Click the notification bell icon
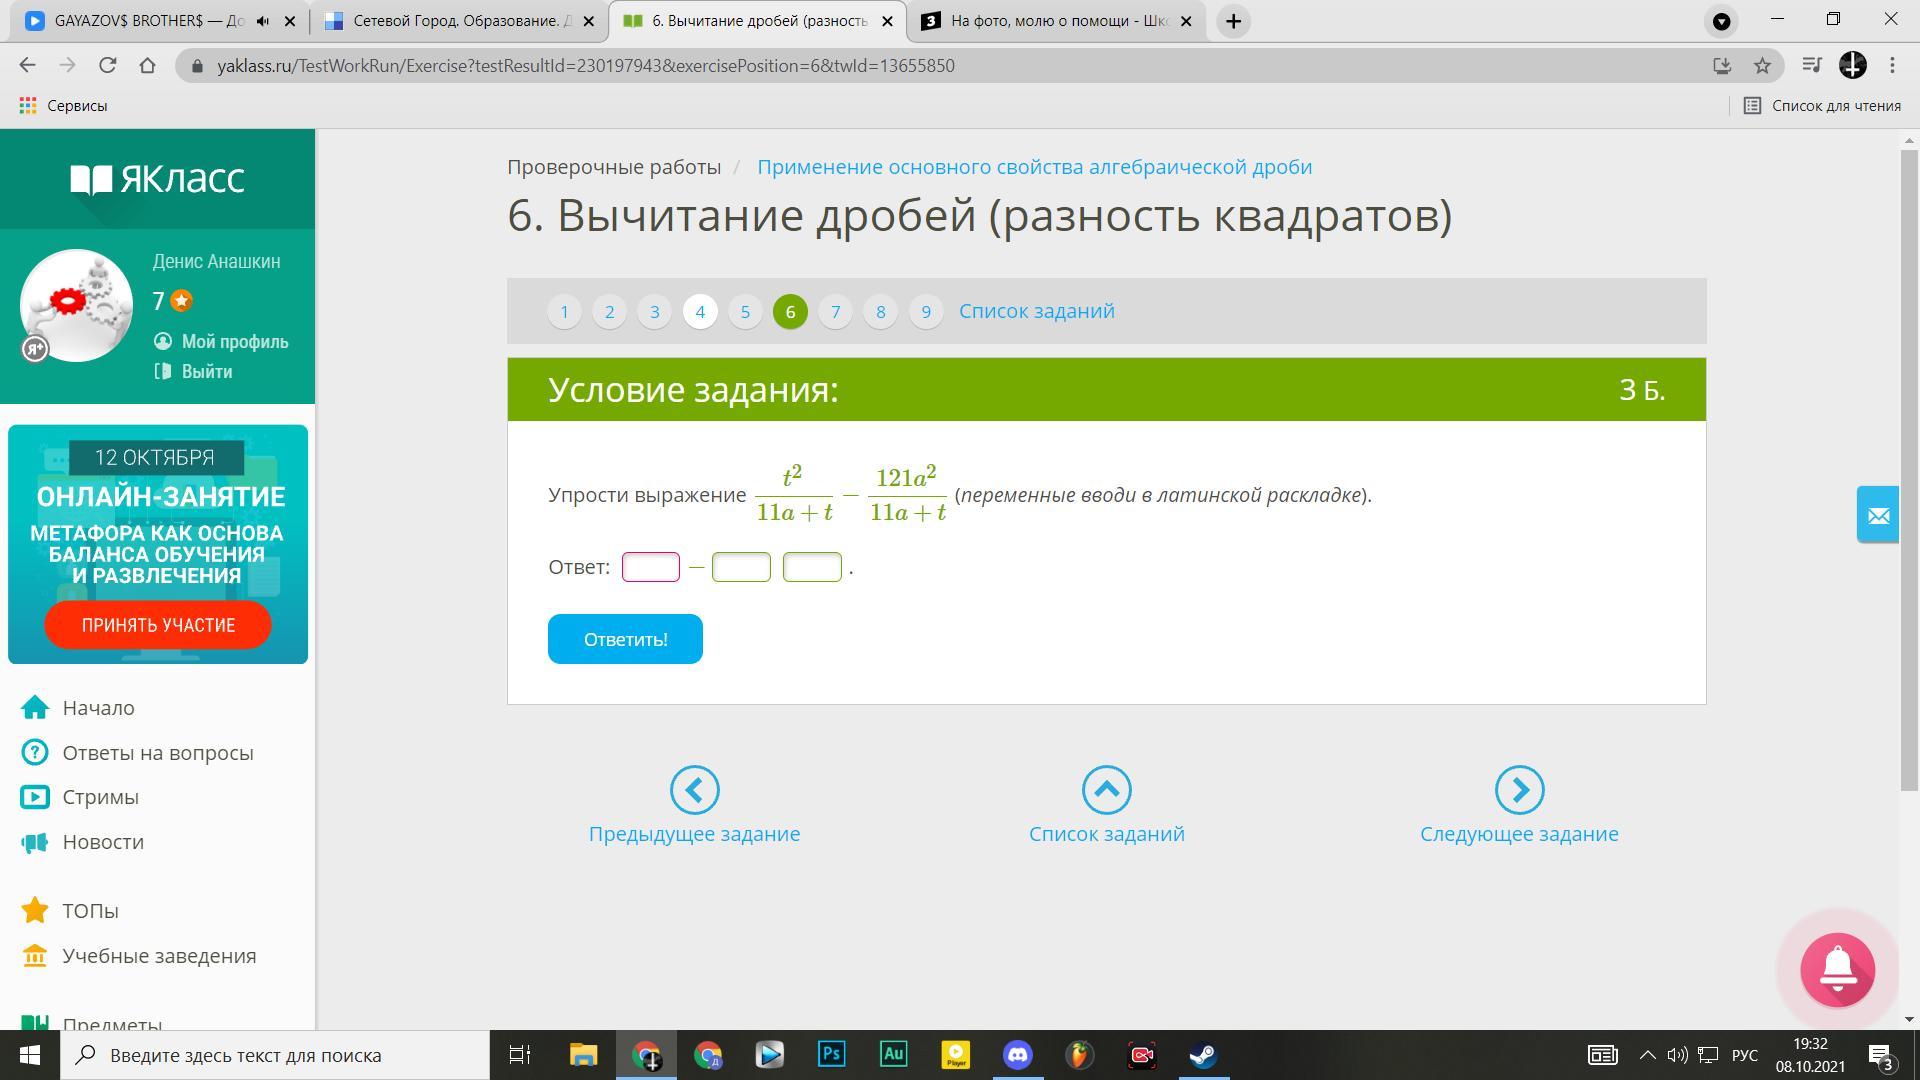1920x1080 pixels. pyautogui.click(x=1837, y=969)
